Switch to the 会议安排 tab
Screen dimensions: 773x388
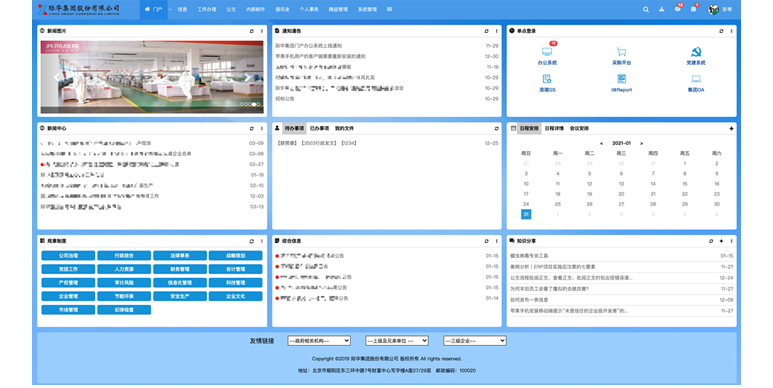point(579,128)
